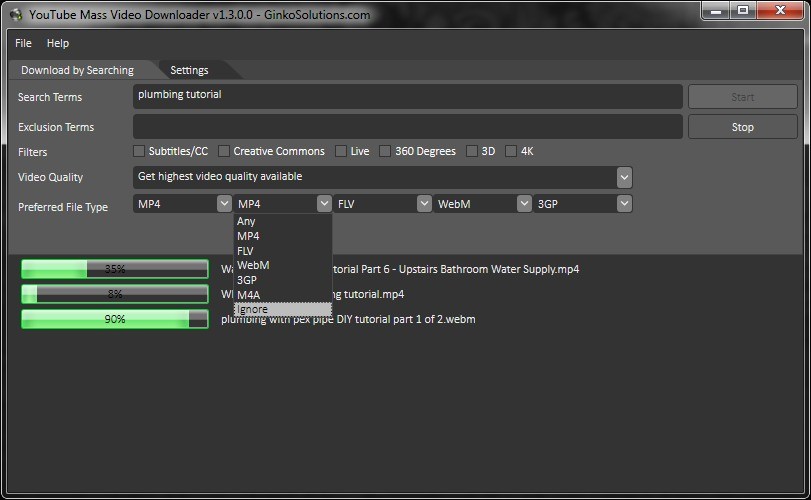
Task: Choose M4A from the open dropdown list
Action: pos(283,295)
